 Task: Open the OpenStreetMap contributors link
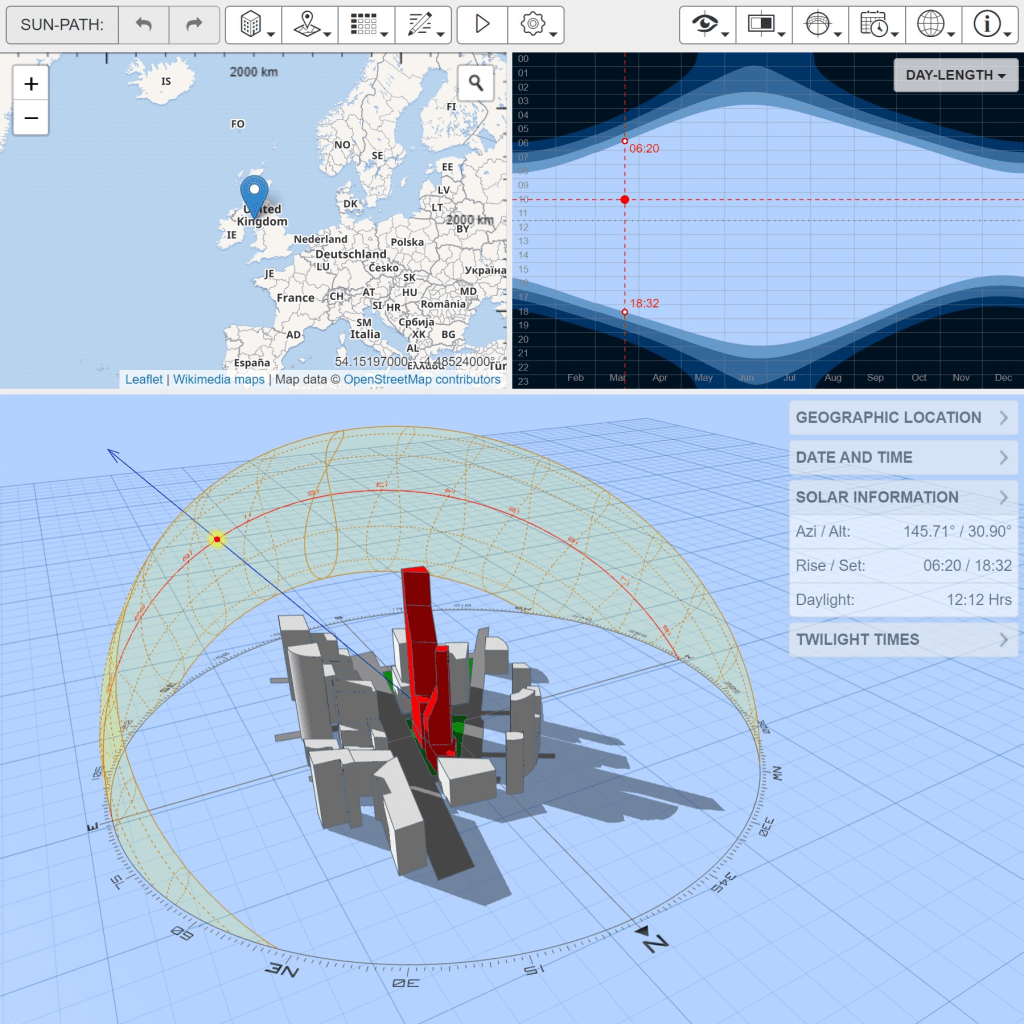[x=421, y=380]
